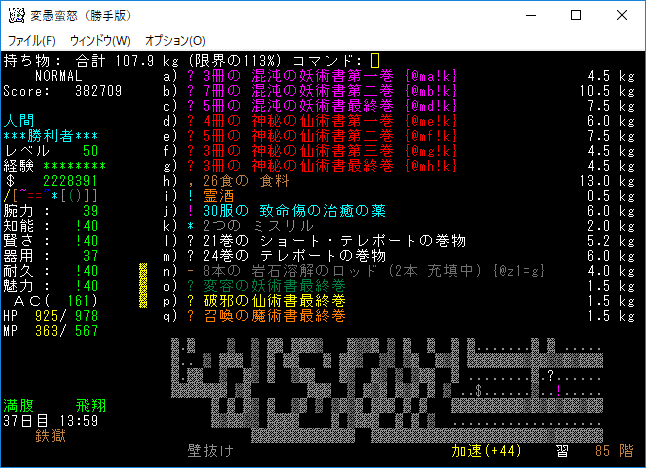Click the コマンド input cursor box
The height and width of the screenshot is (468, 646).
click(x=375, y=60)
